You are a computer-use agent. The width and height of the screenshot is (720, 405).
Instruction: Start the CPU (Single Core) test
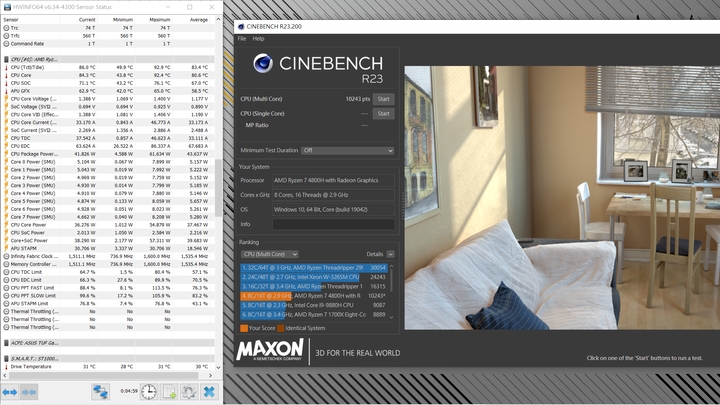[383, 113]
